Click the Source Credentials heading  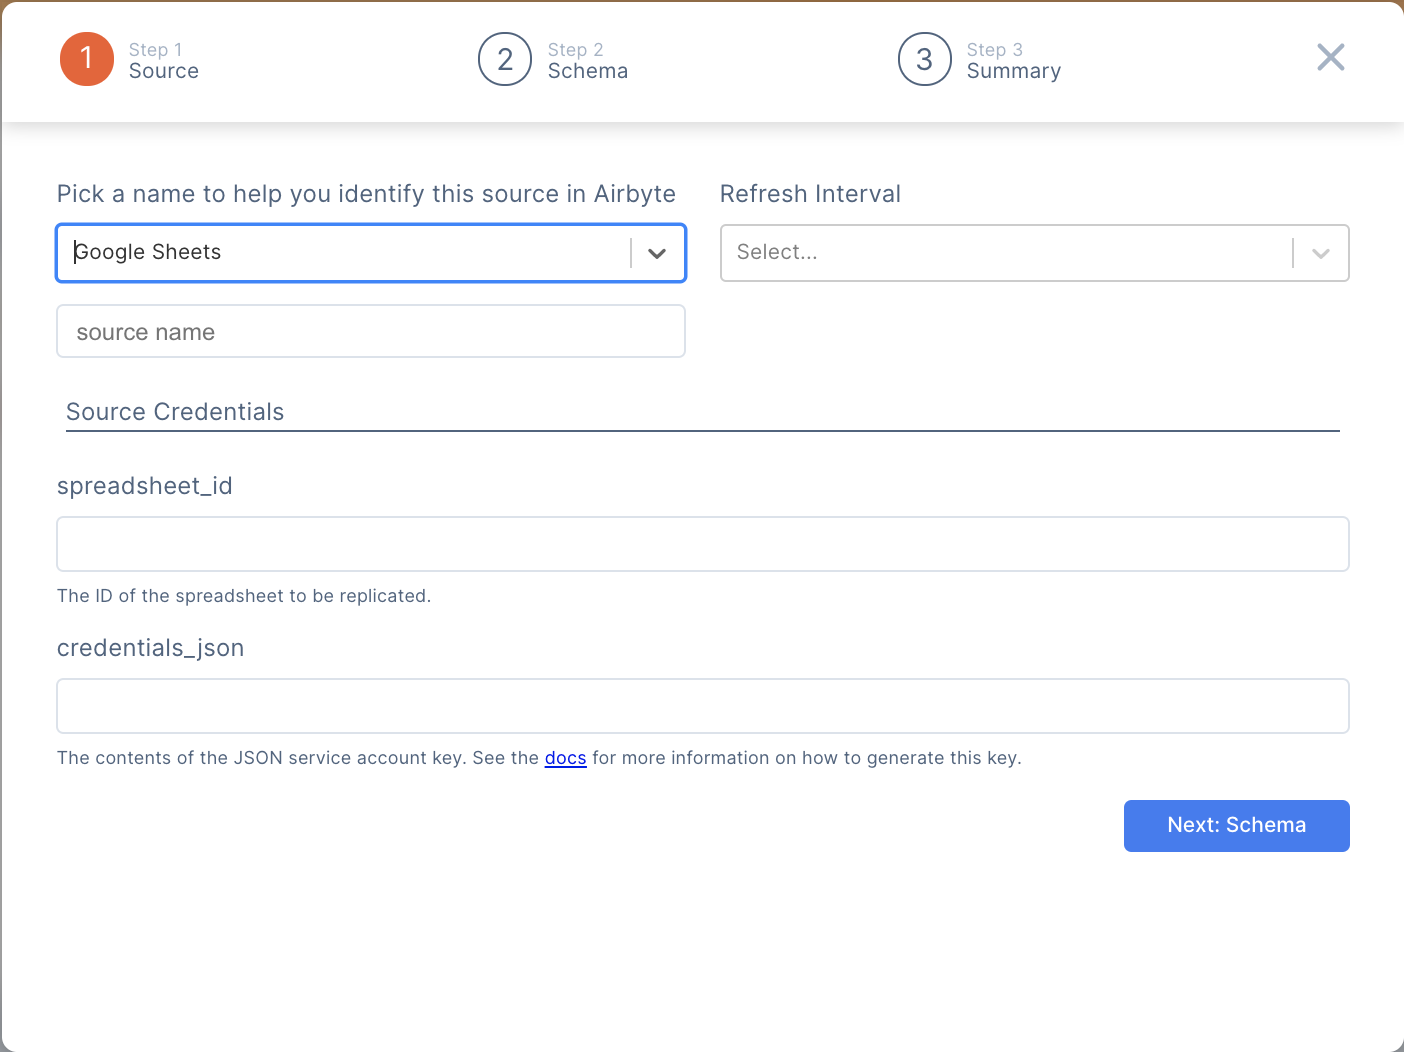(x=175, y=412)
